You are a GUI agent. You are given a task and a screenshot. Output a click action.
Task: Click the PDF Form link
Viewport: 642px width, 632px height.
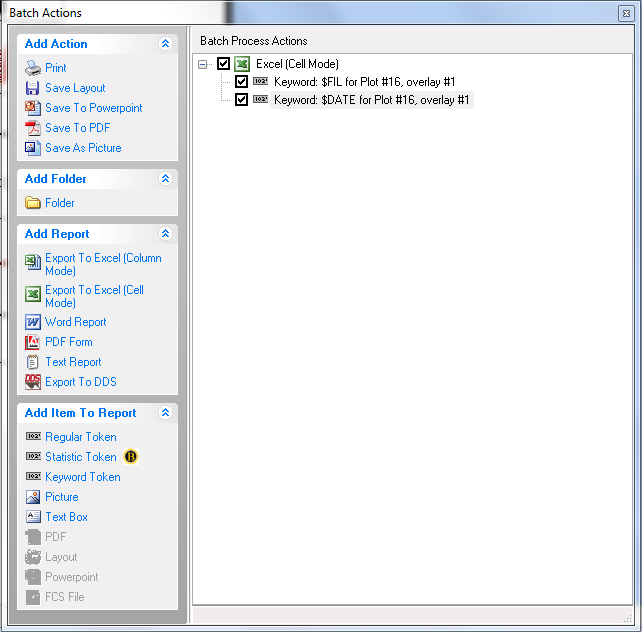point(69,342)
